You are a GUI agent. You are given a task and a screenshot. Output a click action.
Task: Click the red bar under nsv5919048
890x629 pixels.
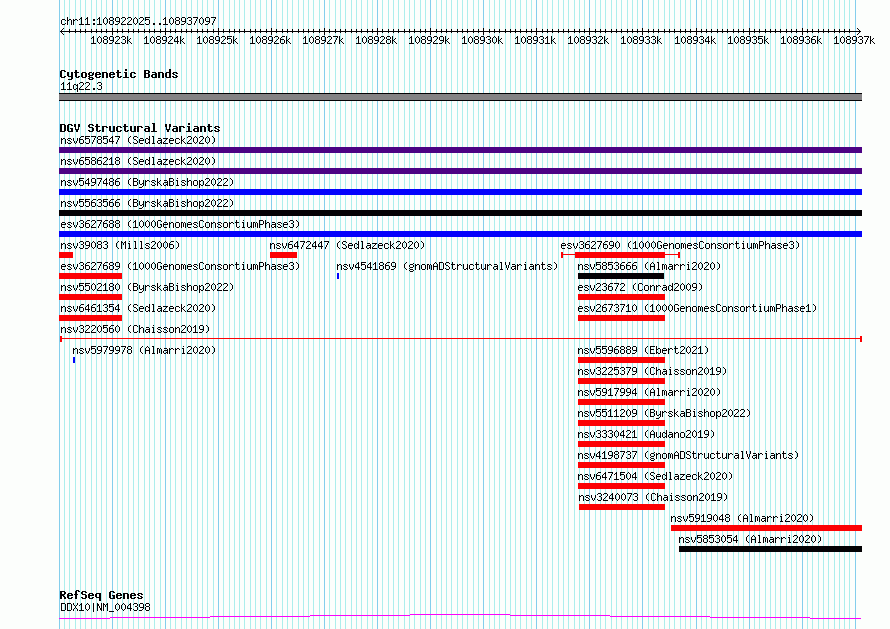point(766,528)
